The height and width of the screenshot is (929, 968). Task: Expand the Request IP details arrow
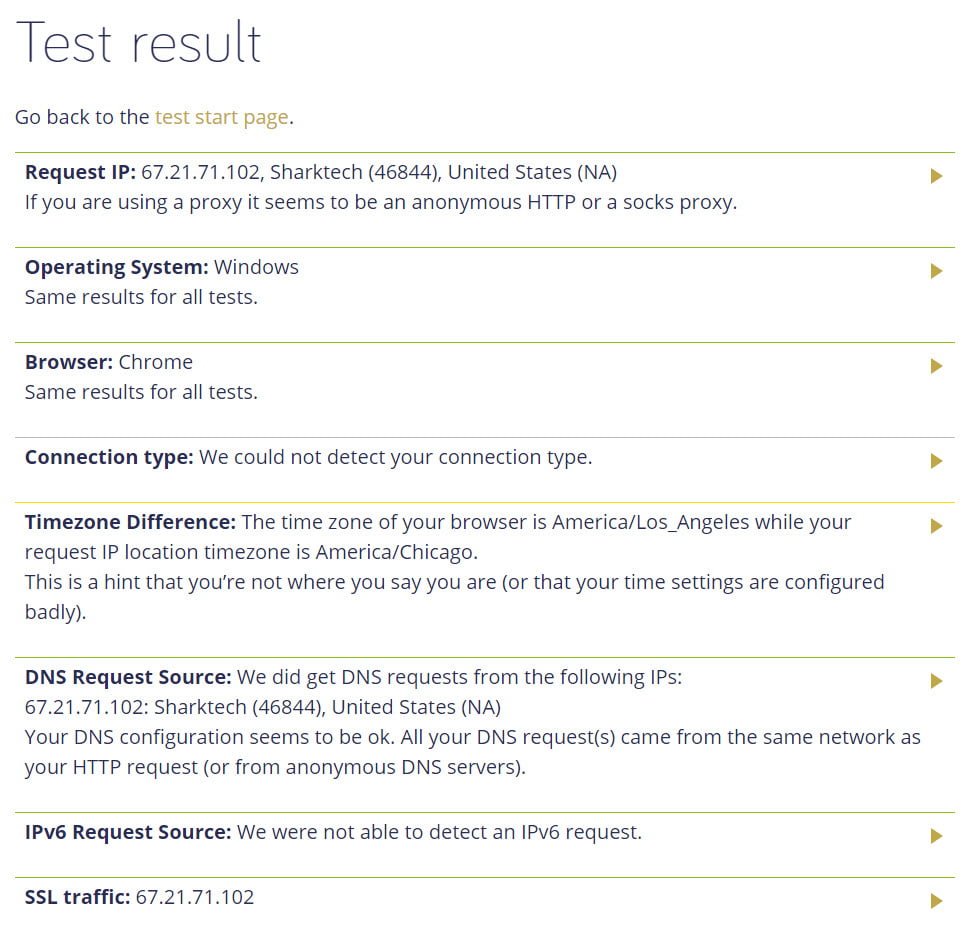pos(936,176)
